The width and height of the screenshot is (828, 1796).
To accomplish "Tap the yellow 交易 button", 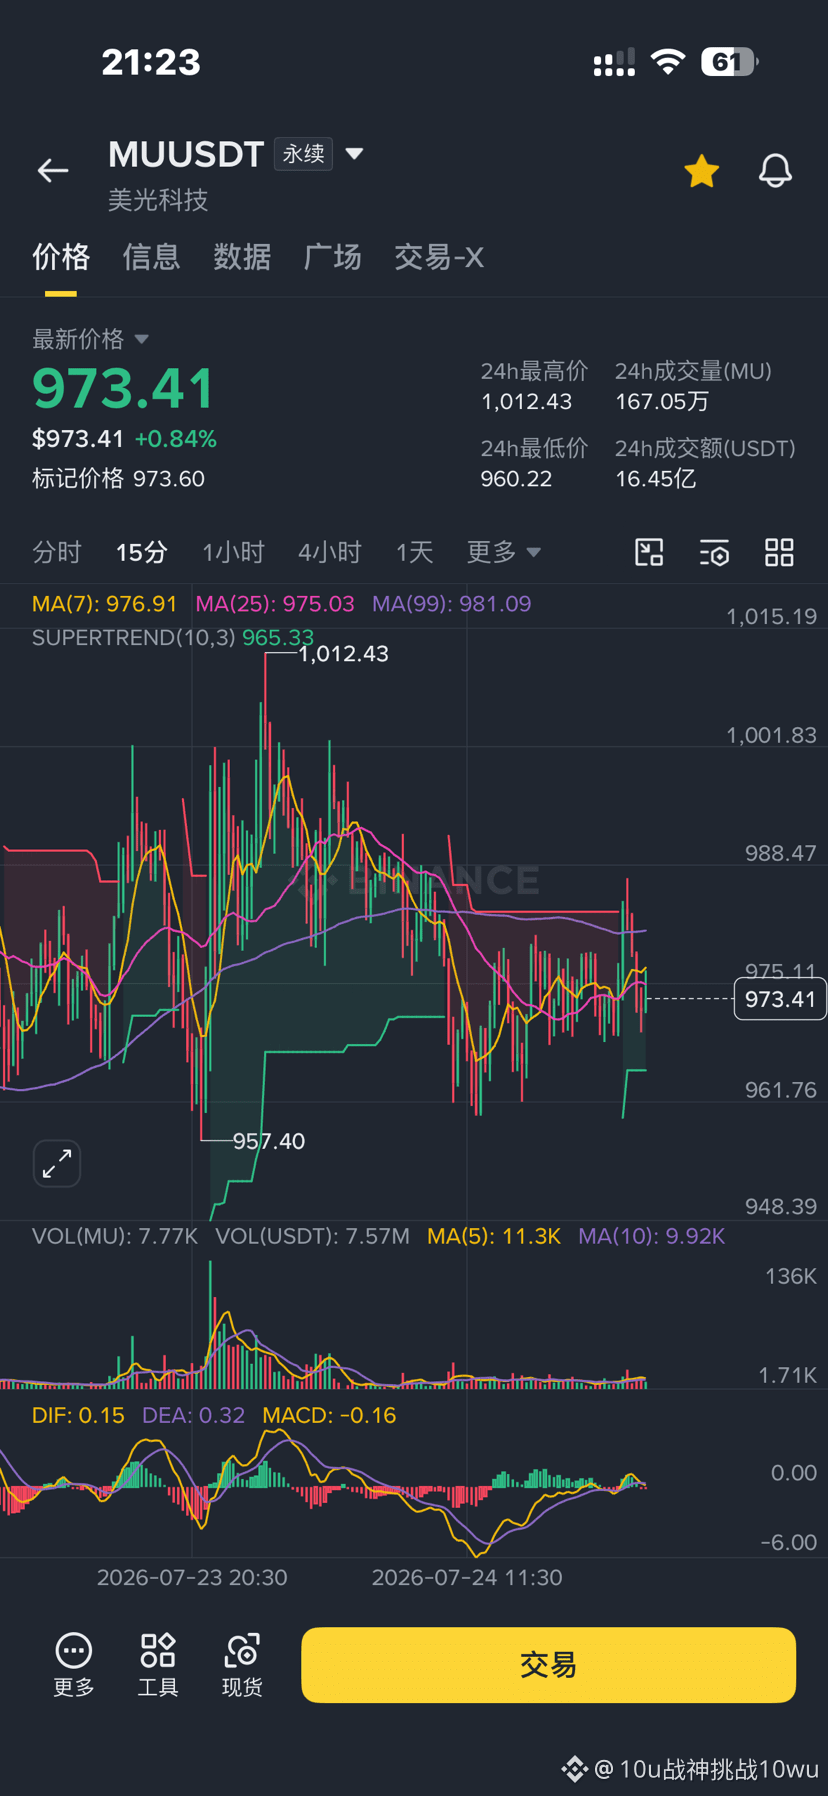I will tap(548, 1664).
